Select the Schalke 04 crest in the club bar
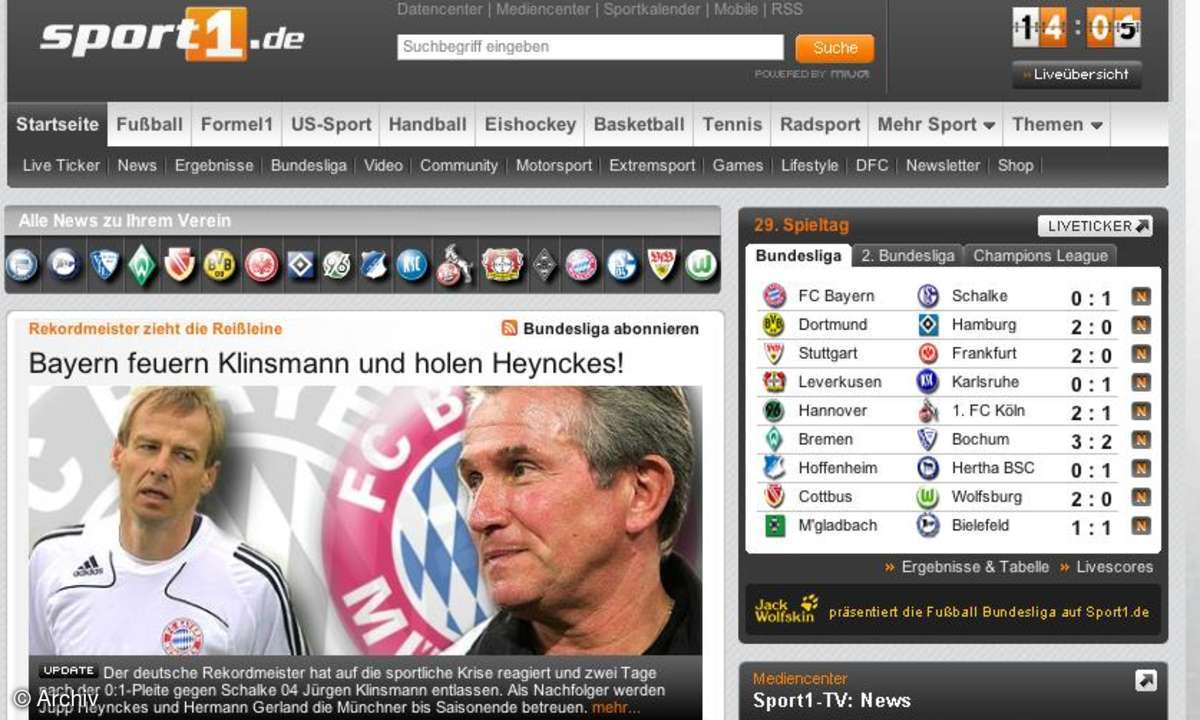 [x=622, y=265]
